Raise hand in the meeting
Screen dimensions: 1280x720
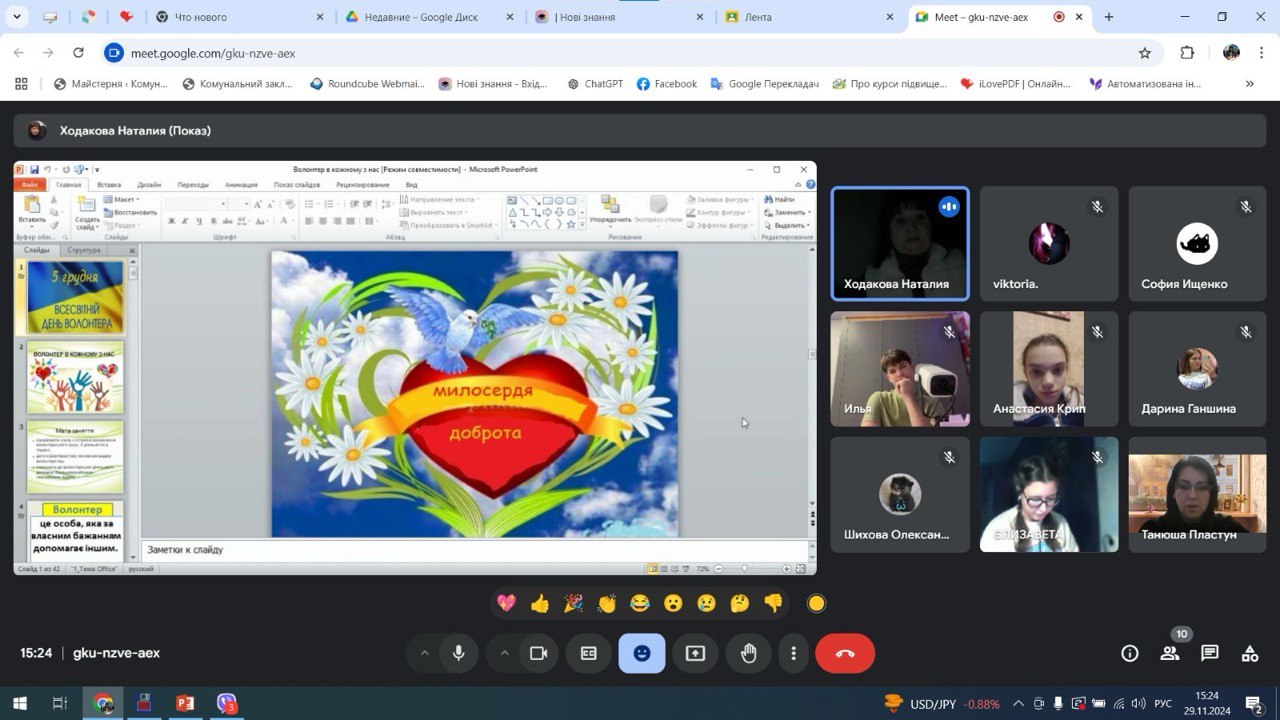click(x=748, y=653)
